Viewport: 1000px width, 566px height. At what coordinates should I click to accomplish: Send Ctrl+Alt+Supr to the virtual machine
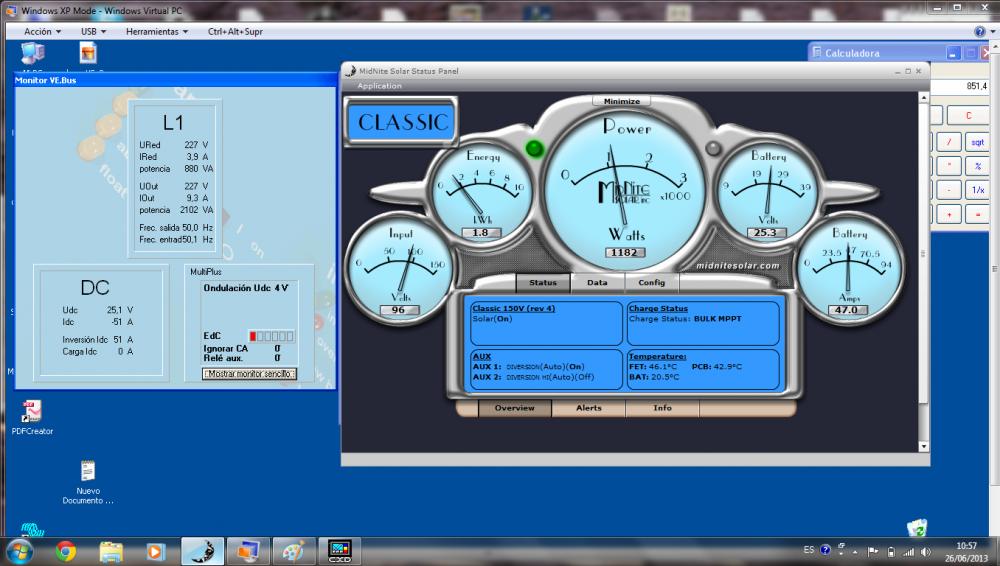(235, 31)
